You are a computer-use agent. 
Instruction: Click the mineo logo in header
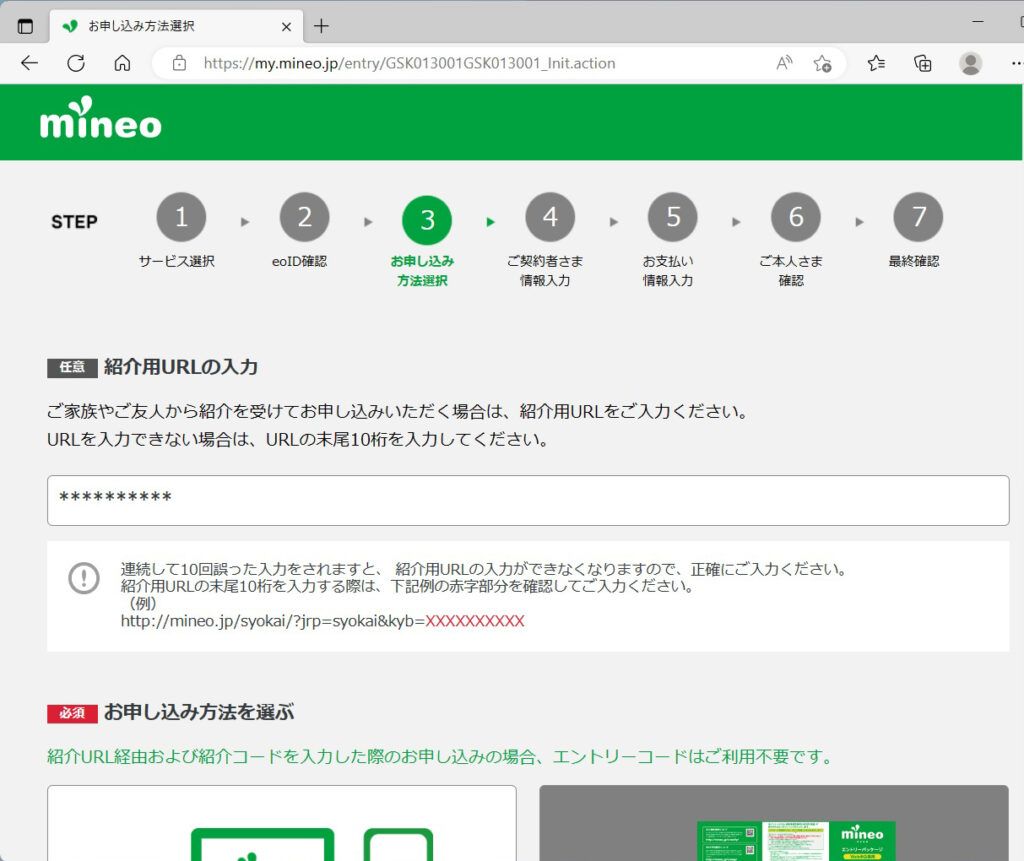(x=101, y=118)
